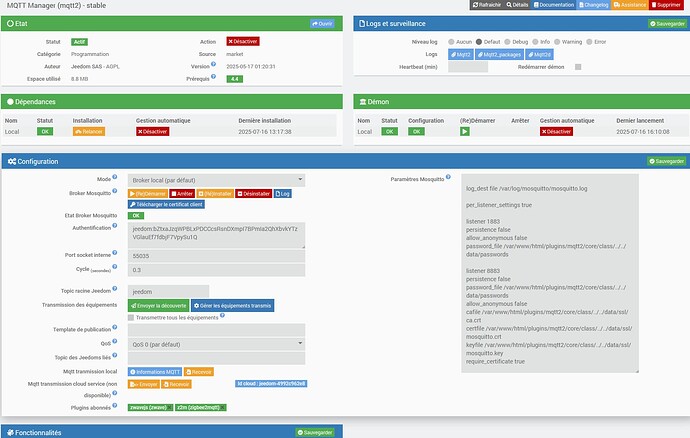
Task: Click the Prérequis help icon
Action: point(213,77)
